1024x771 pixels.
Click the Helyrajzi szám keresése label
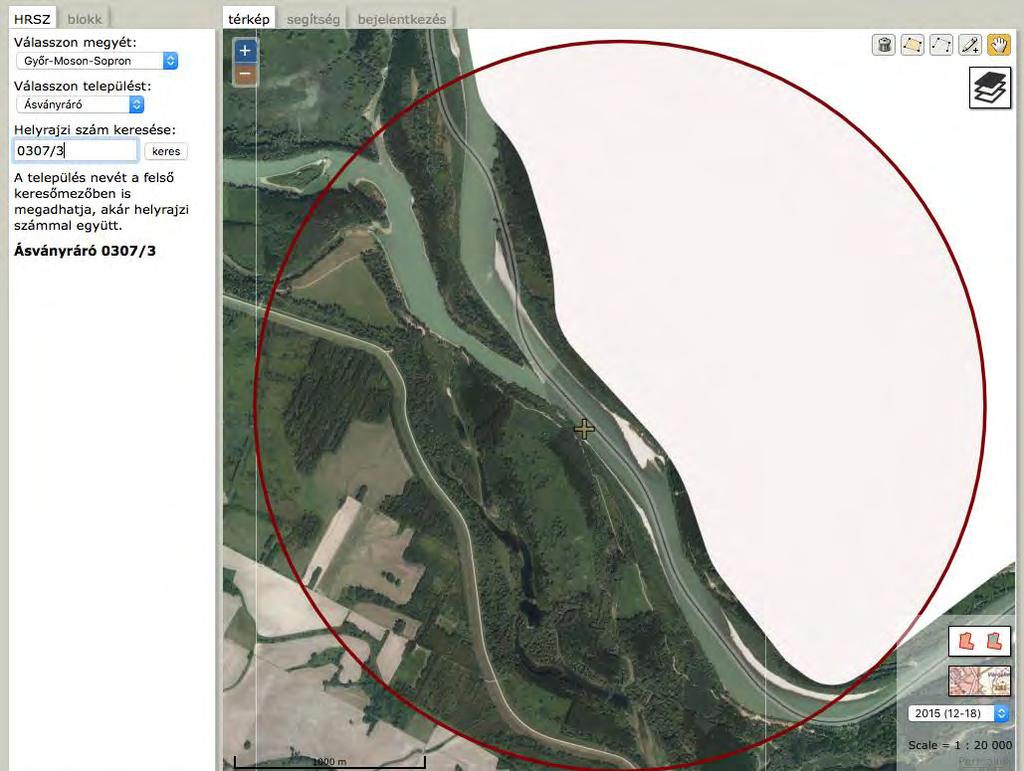(x=95, y=130)
